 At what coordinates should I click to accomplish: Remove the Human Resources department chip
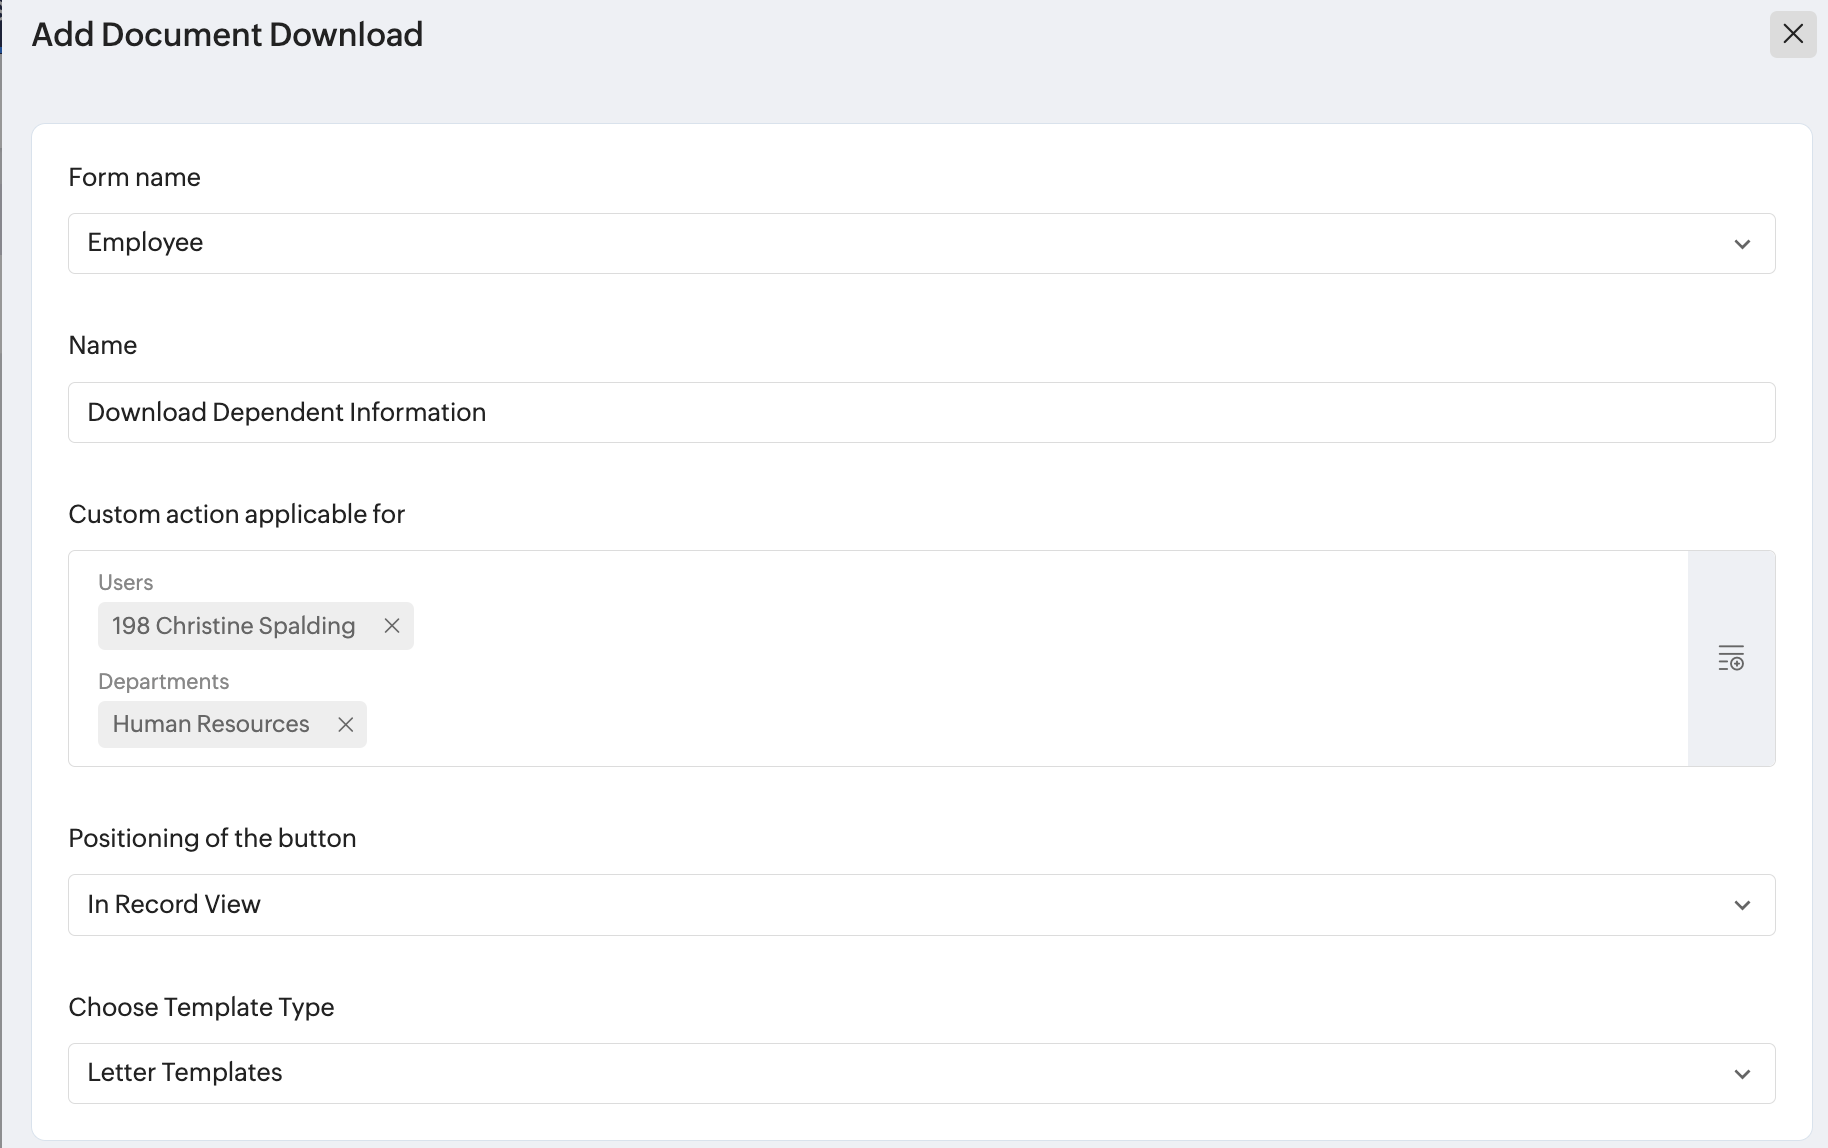(346, 725)
